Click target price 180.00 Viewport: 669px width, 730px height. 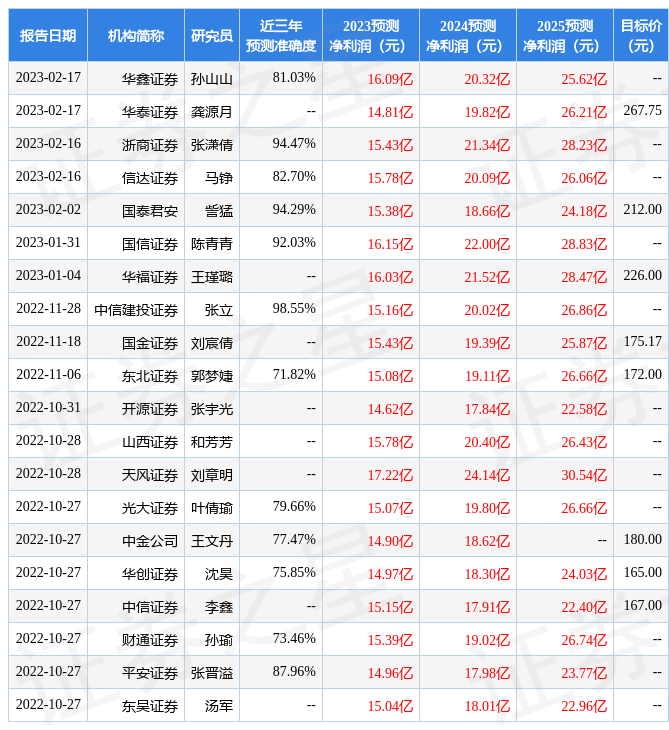pos(642,540)
